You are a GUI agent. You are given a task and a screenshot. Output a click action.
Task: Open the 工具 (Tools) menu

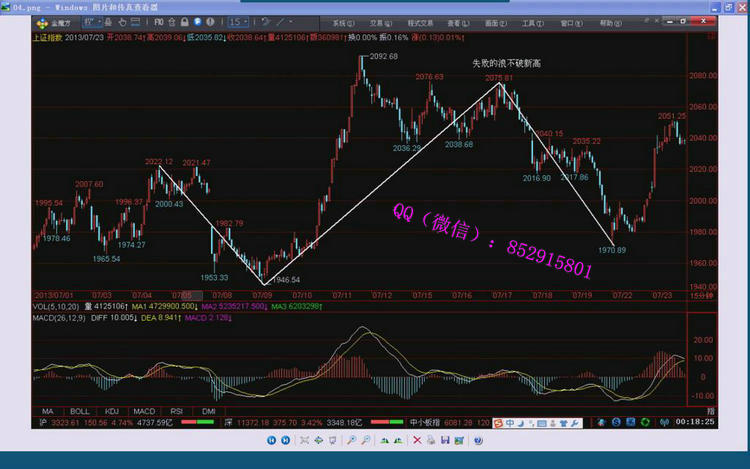[535, 21]
